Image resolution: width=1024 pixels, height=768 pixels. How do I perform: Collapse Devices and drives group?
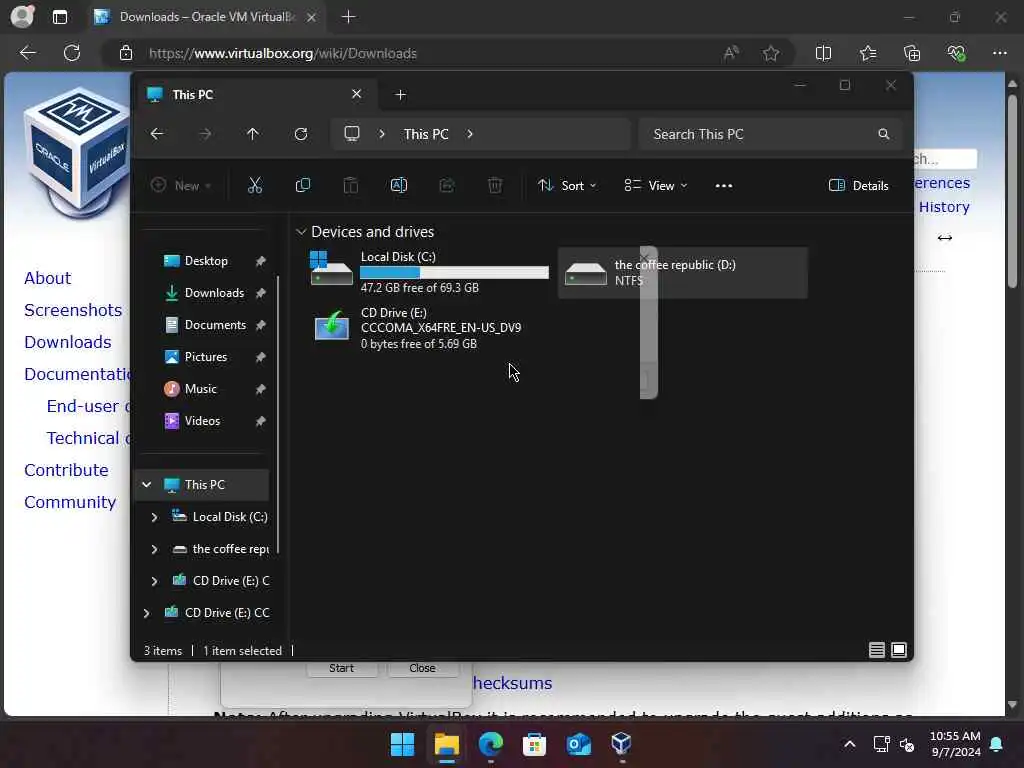click(x=301, y=232)
